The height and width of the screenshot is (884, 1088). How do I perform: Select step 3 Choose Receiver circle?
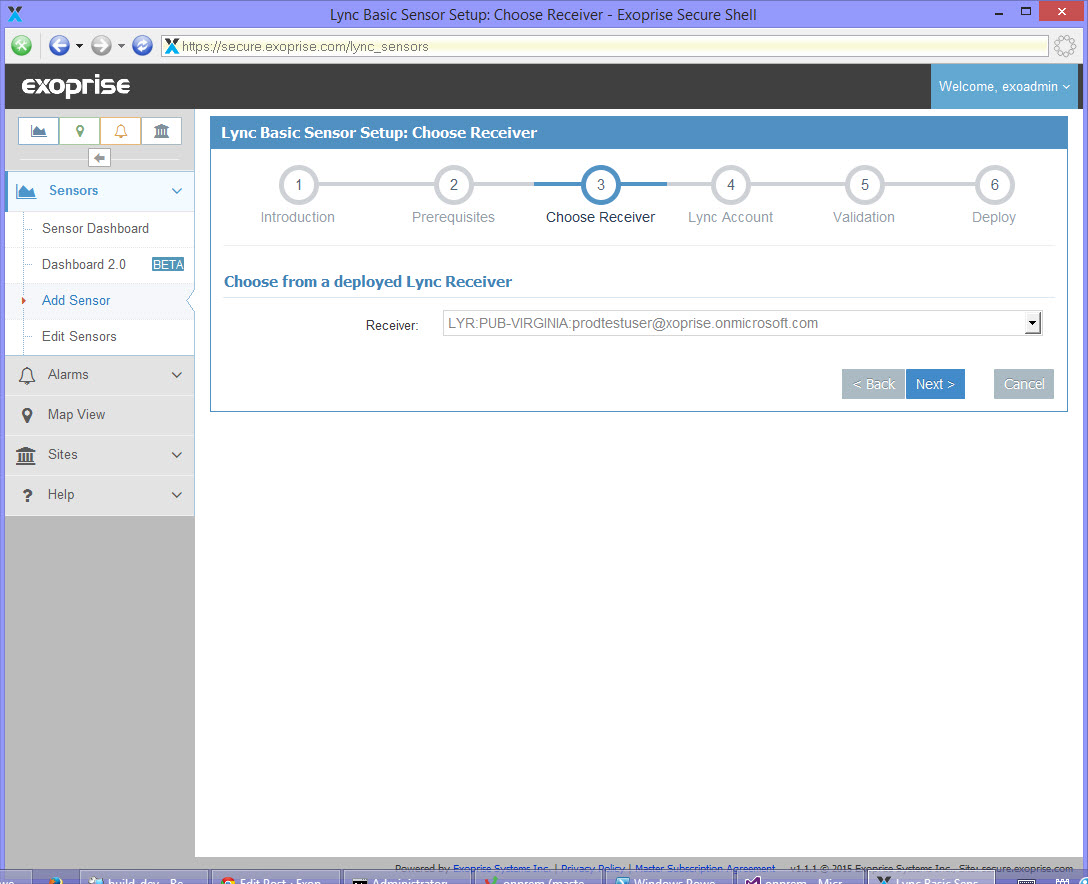601,185
